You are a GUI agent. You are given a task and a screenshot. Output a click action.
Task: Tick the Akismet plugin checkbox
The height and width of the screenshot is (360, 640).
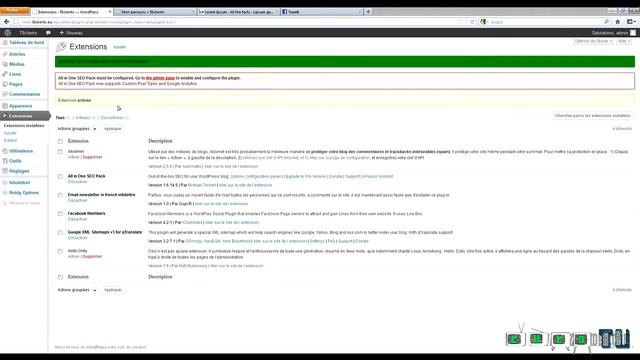click(60, 152)
